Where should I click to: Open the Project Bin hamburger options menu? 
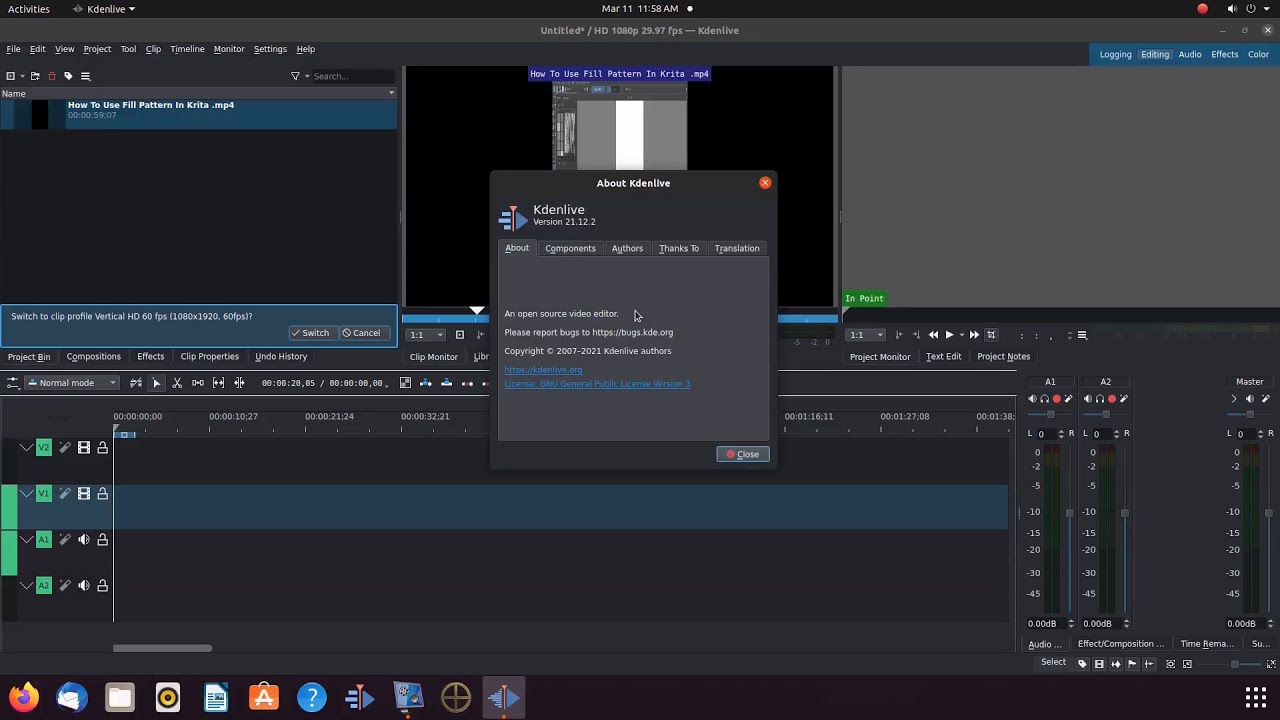85,76
